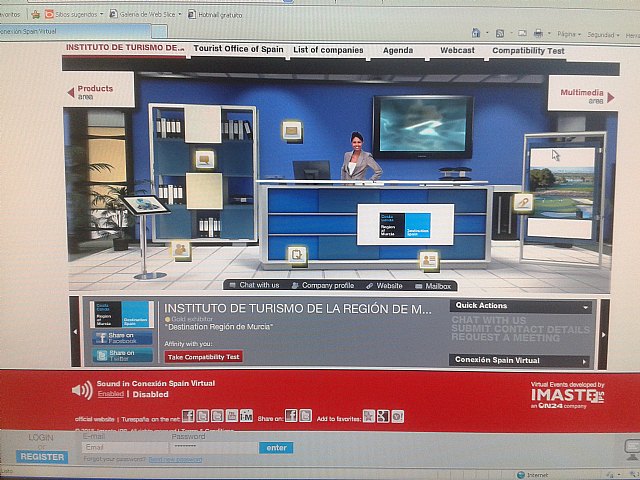Click the hotspot icon on the floor center
The image size is (640, 480).
[296, 255]
